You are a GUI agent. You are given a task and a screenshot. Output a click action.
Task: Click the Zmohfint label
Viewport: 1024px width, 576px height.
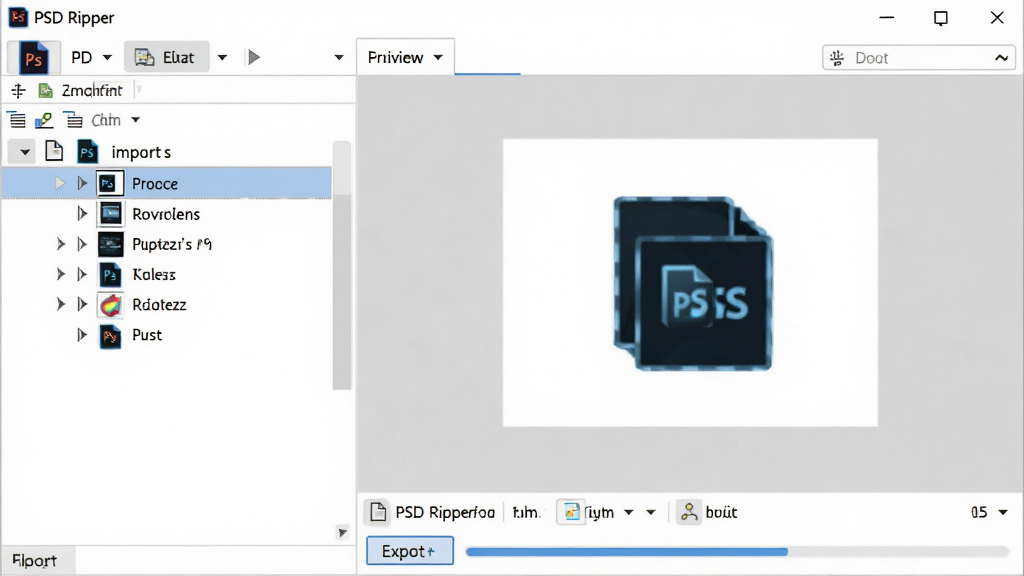click(92, 91)
